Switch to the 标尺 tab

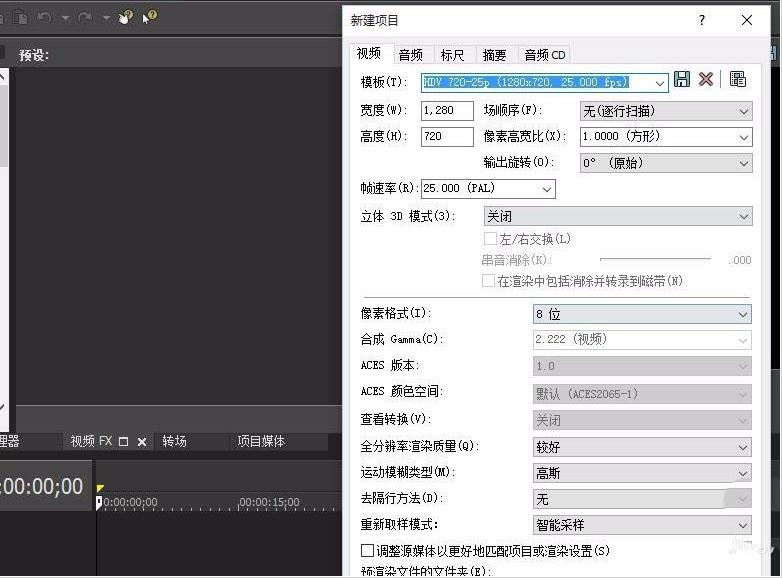pyautogui.click(x=452, y=55)
